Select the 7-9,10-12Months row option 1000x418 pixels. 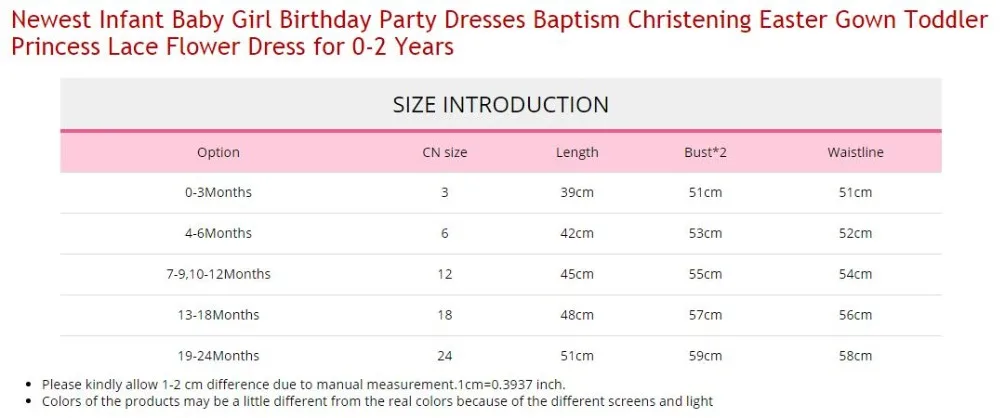pyautogui.click(x=218, y=274)
